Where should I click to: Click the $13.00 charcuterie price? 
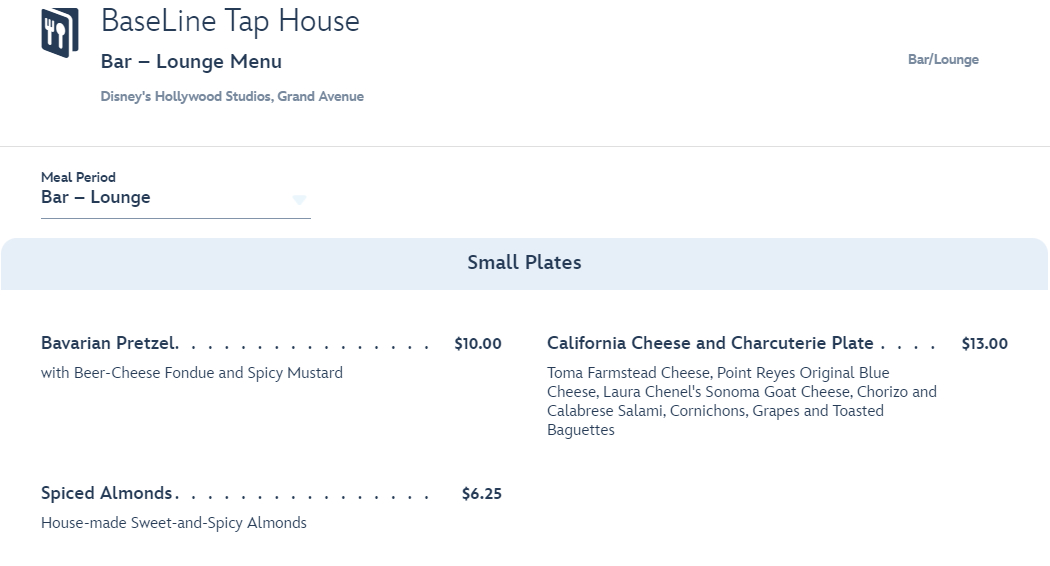click(984, 344)
